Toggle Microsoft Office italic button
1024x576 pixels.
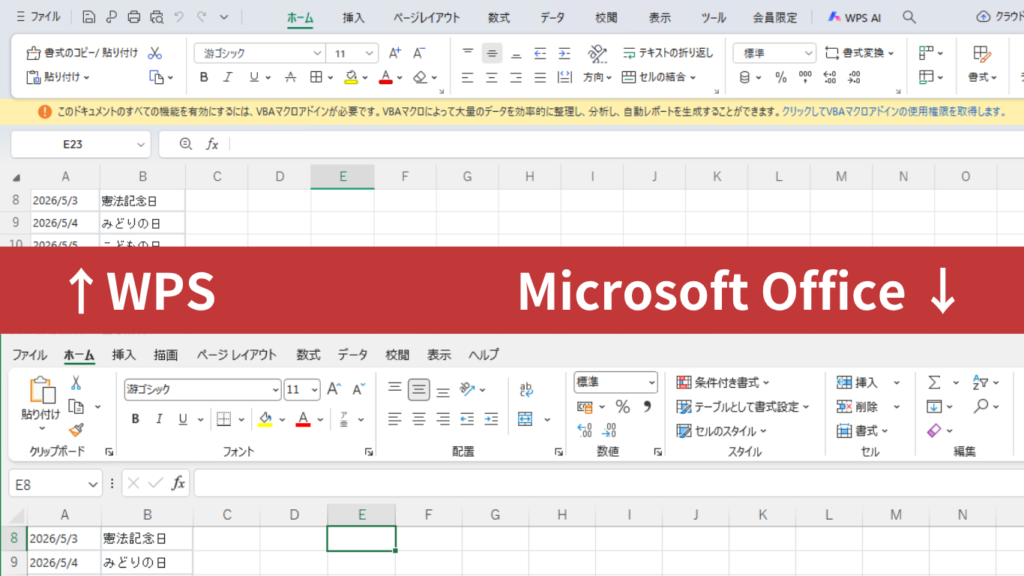click(x=159, y=419)
